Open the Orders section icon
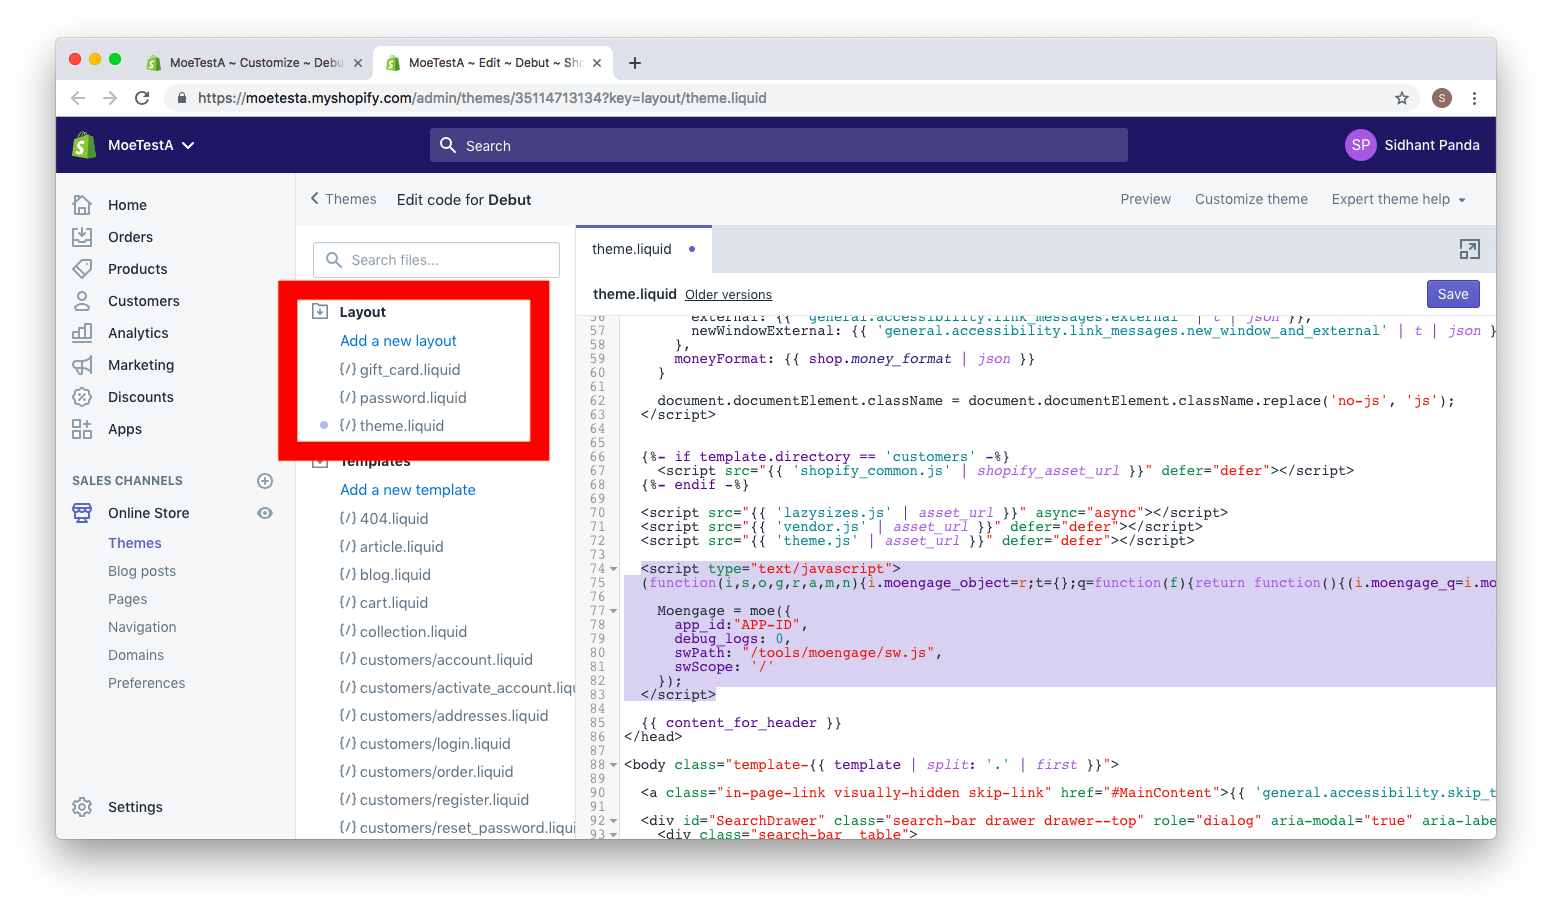1552x913 pixels. coord(82,237)
